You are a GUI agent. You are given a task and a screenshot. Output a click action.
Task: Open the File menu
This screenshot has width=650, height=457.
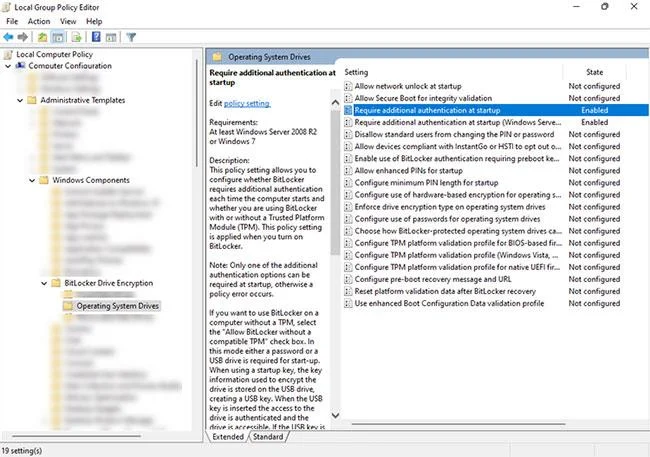12,21
